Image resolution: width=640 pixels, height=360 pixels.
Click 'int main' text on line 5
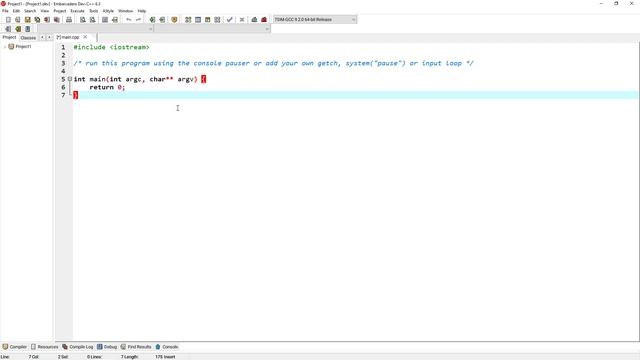pos(89,79)
